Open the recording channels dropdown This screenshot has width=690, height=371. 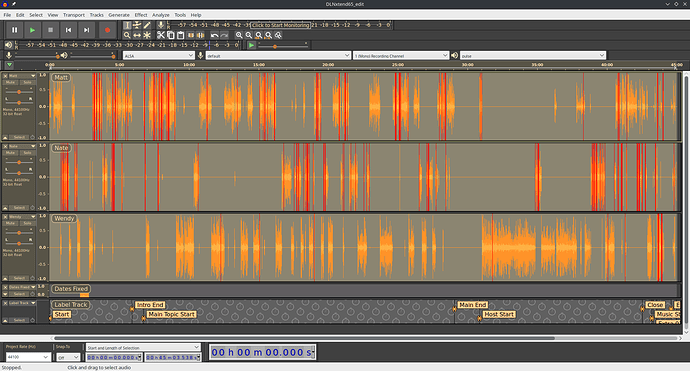(401, 55)
